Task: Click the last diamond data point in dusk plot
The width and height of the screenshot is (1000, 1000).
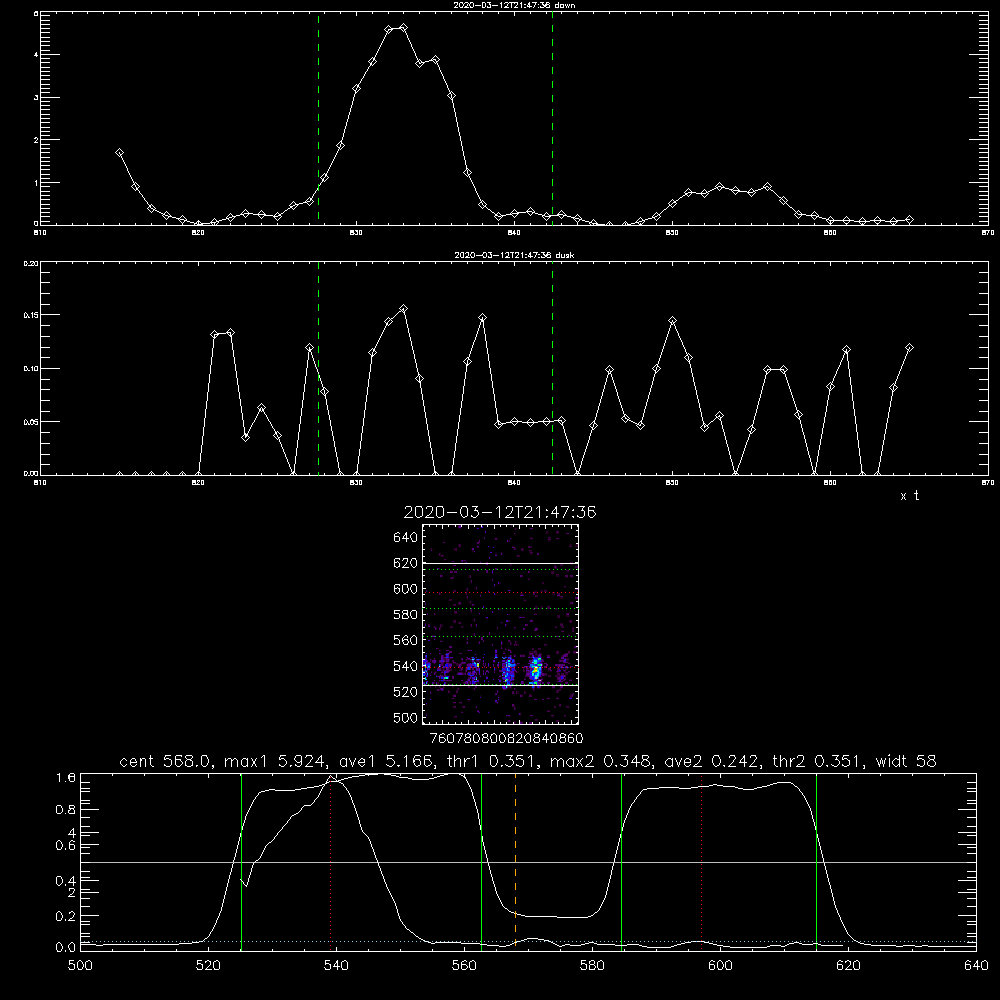Action: click(909, 348)
